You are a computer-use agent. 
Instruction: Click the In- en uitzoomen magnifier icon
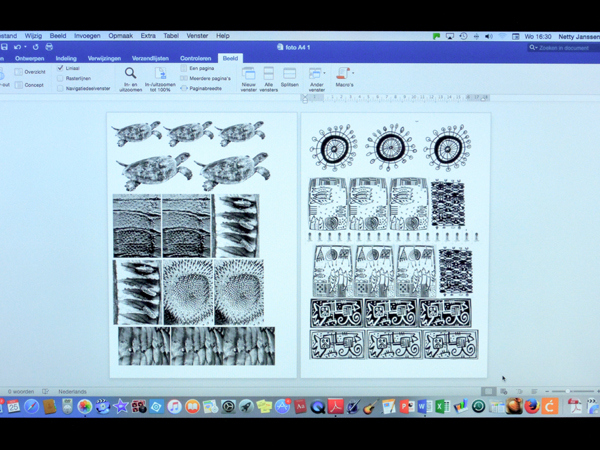tap(130, 73)
